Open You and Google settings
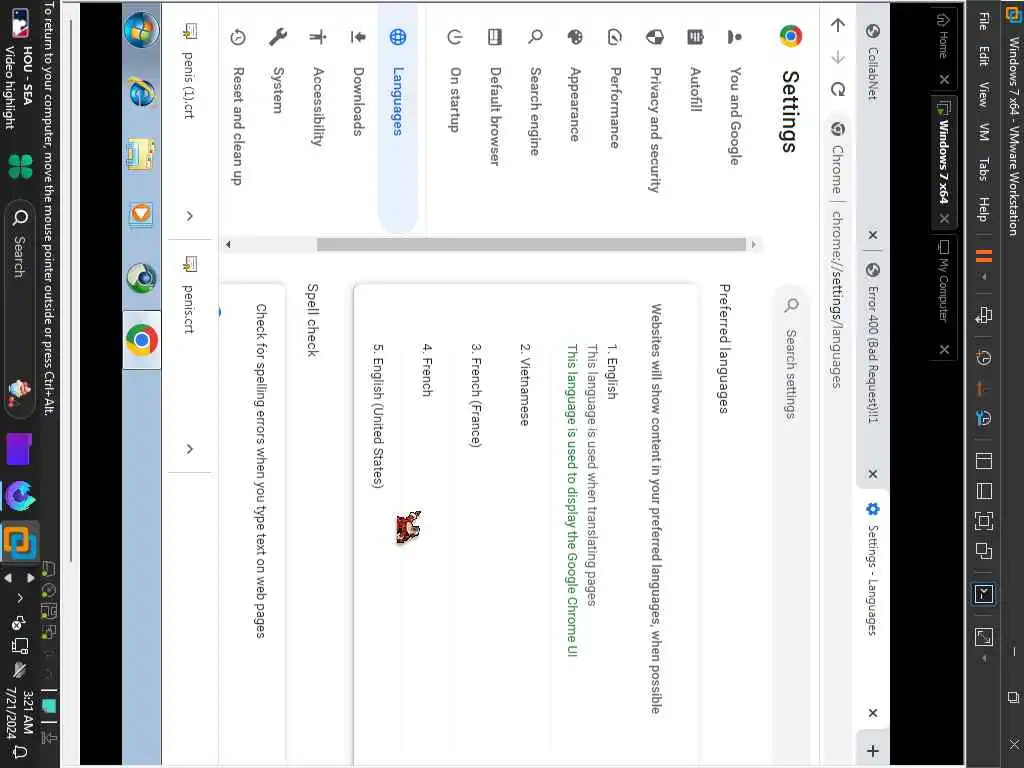This screenshot has height=768, width=1024. pyautogui.click(x=734, y=116)
